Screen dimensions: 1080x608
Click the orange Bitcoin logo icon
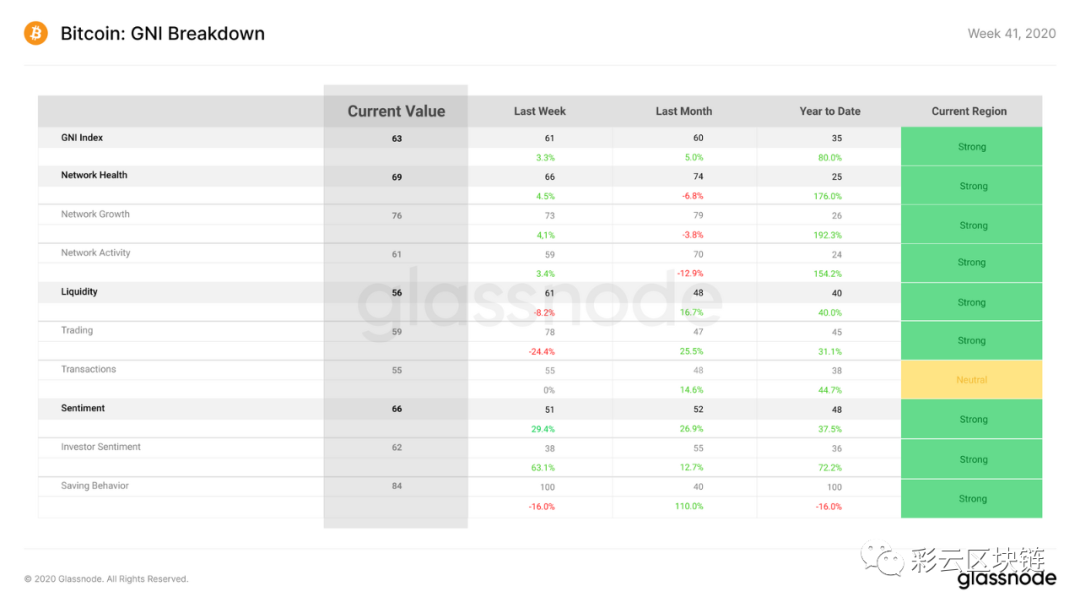(36, 33)
